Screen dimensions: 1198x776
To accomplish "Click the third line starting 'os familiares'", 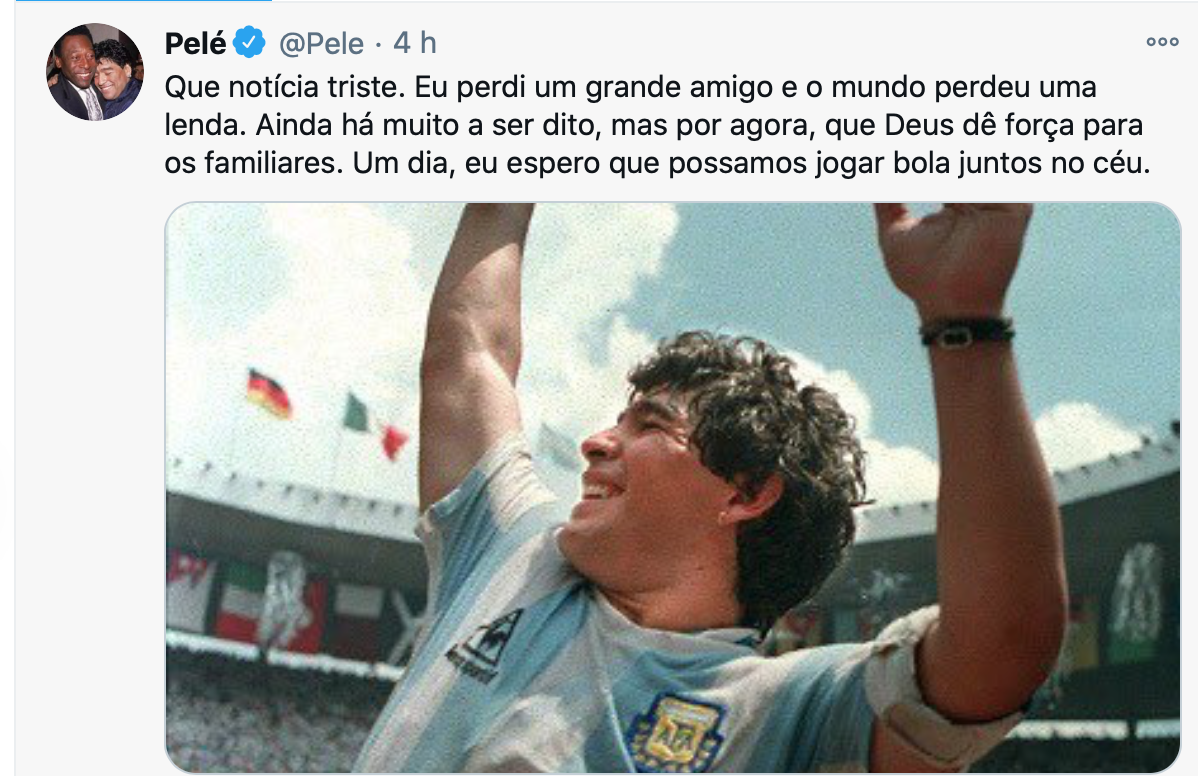I will [657, 163].
